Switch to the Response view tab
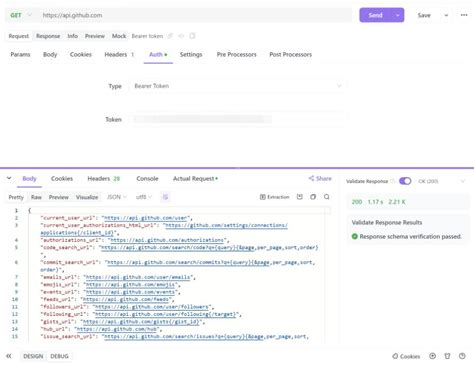The image size is (474, 365). click(48, 36)
